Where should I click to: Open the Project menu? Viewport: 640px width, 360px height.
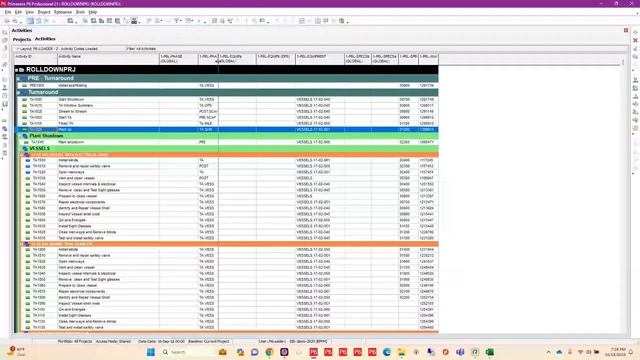pyautogui.click(x=44, y=12)
